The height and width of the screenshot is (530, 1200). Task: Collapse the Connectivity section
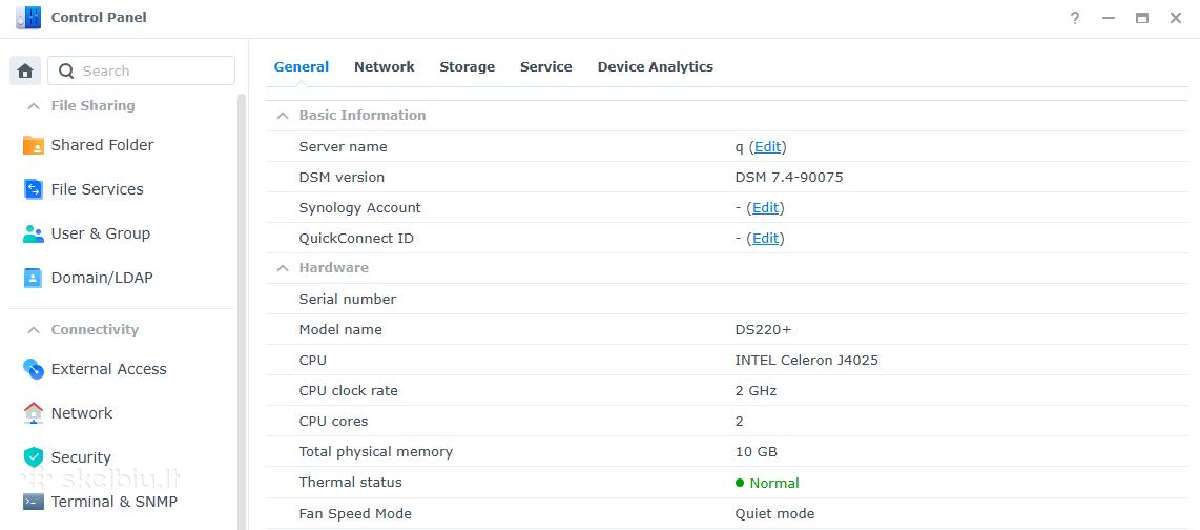pos(33,330)
